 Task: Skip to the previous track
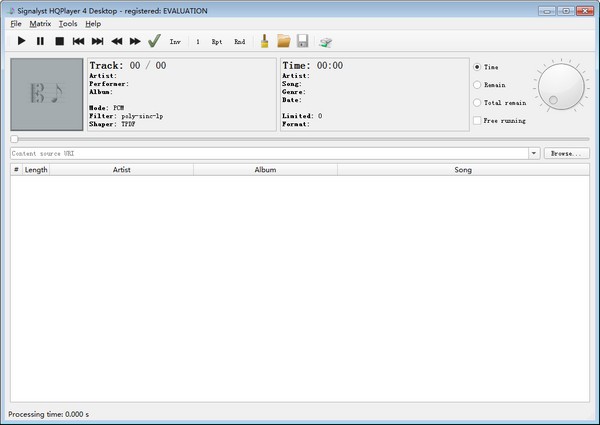78,41
